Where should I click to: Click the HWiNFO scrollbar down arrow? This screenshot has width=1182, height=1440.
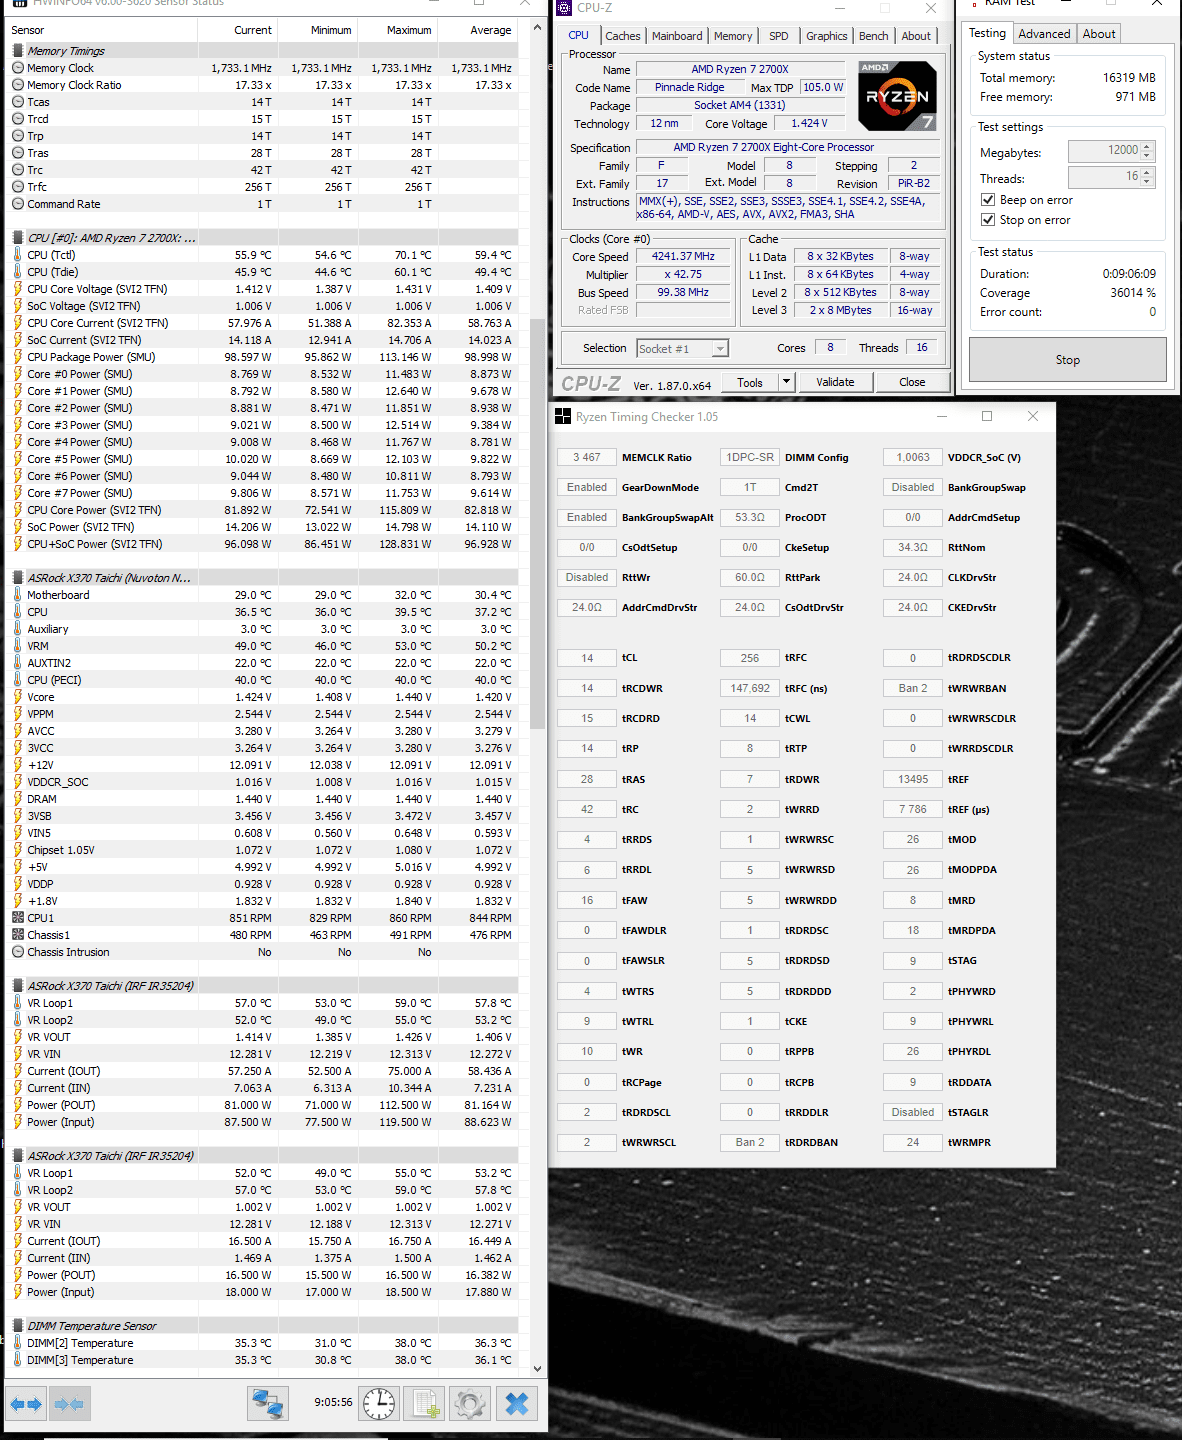click(537, 1369)
